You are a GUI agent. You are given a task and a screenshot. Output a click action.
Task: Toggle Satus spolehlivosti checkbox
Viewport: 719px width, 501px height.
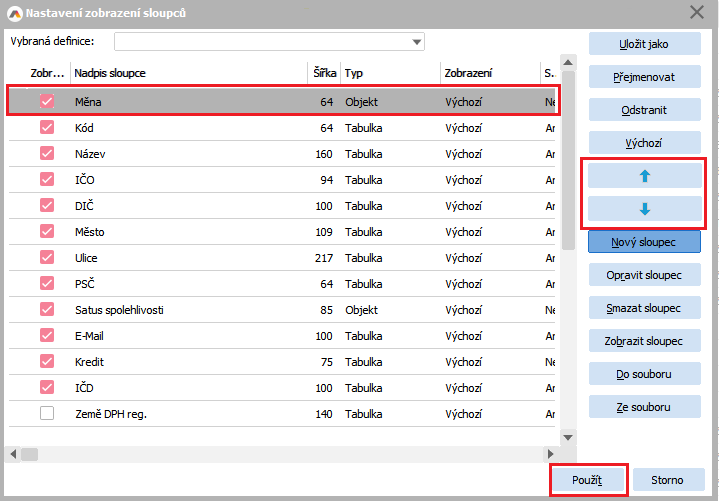point(47,309)
